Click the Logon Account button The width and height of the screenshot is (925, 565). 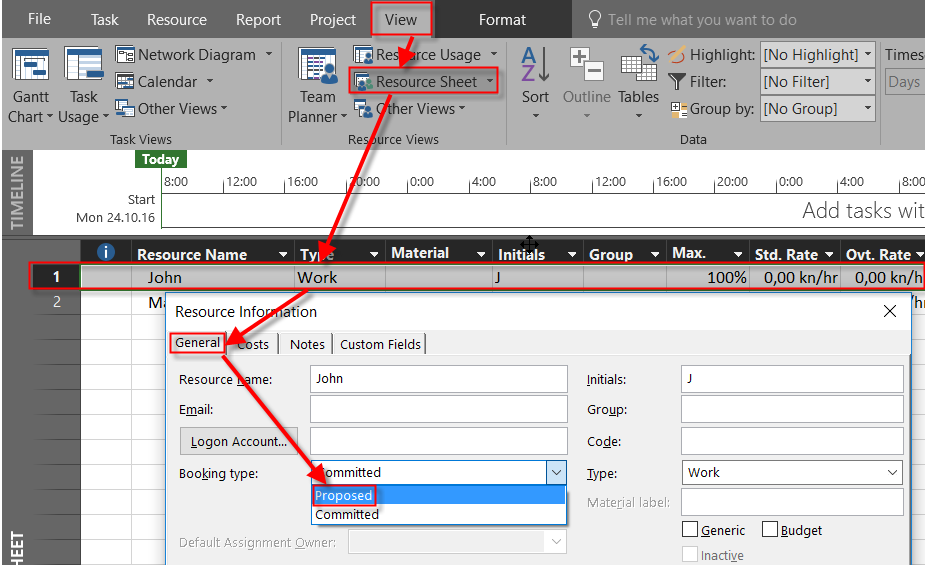click(x=238, y=441)
